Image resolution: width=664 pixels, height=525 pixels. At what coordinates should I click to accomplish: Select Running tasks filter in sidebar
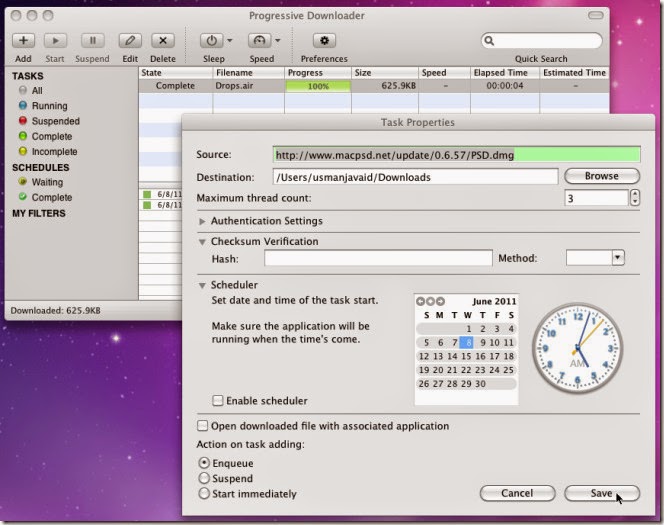50,106
